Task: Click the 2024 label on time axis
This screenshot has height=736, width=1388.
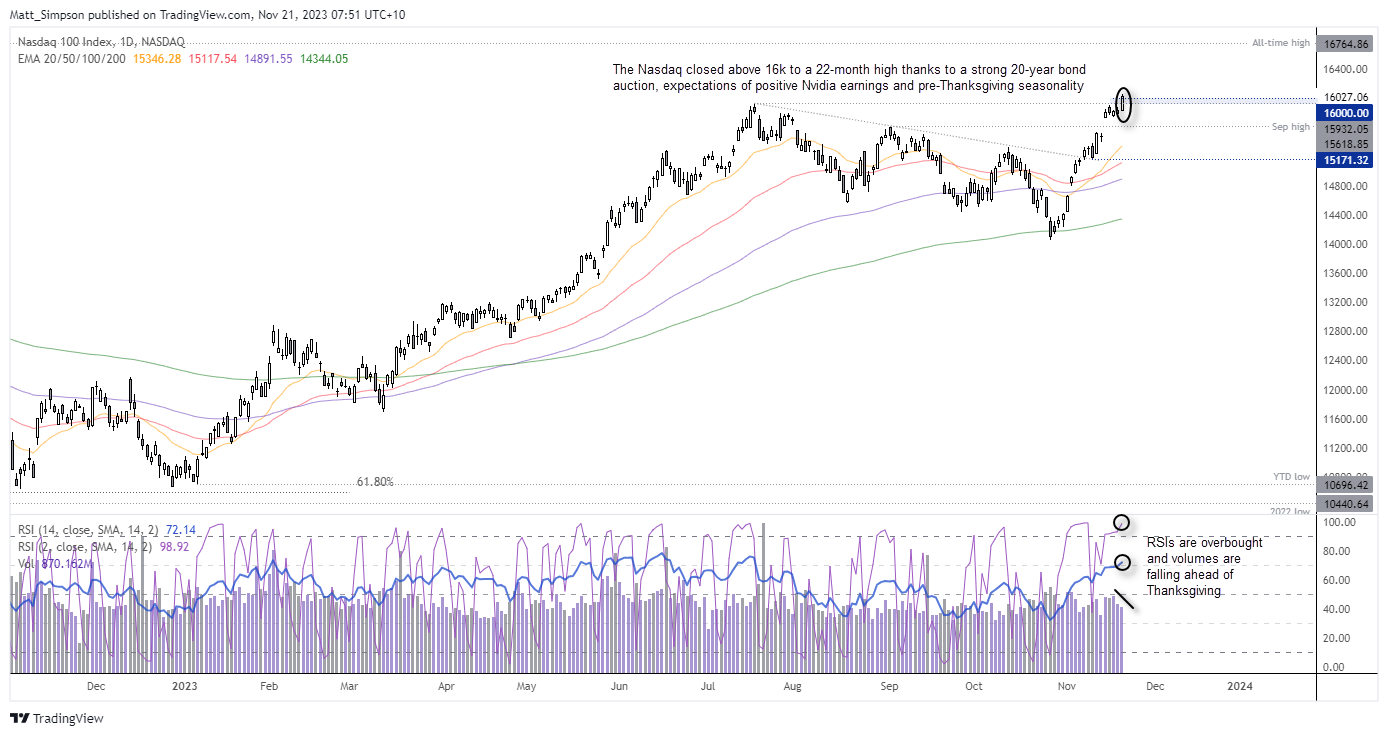Action: [x=1239, y=686]
